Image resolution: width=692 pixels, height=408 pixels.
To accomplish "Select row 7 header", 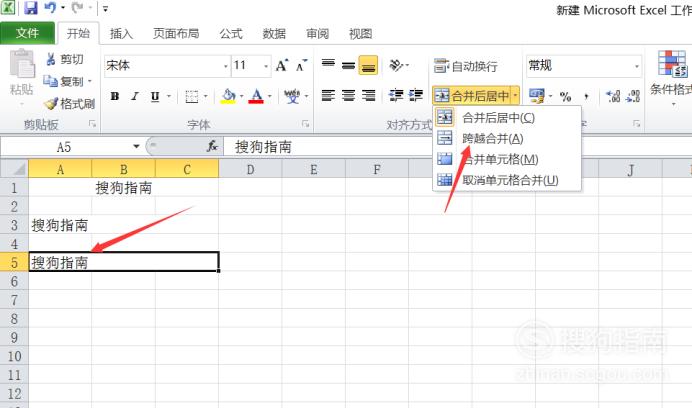I will click(x=14, y=300).
